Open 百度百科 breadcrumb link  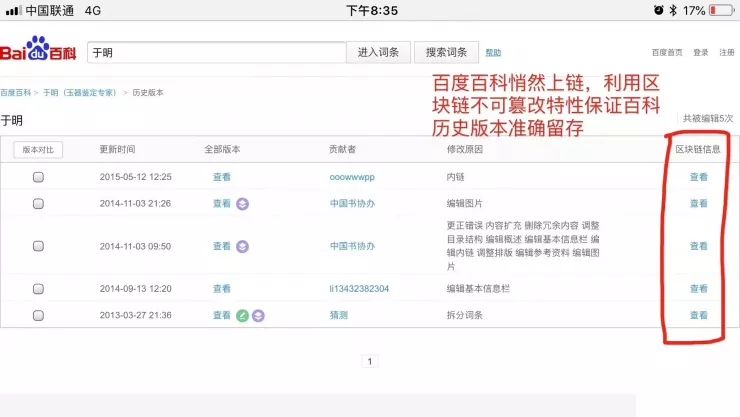point(16,92)
